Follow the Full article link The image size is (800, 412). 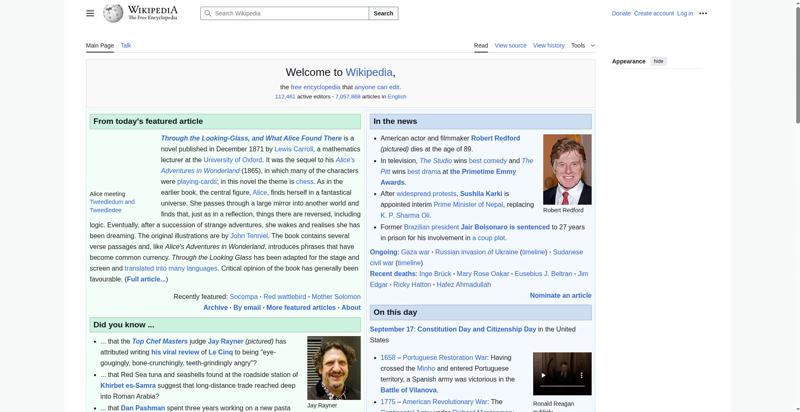[x=146, y=279]
